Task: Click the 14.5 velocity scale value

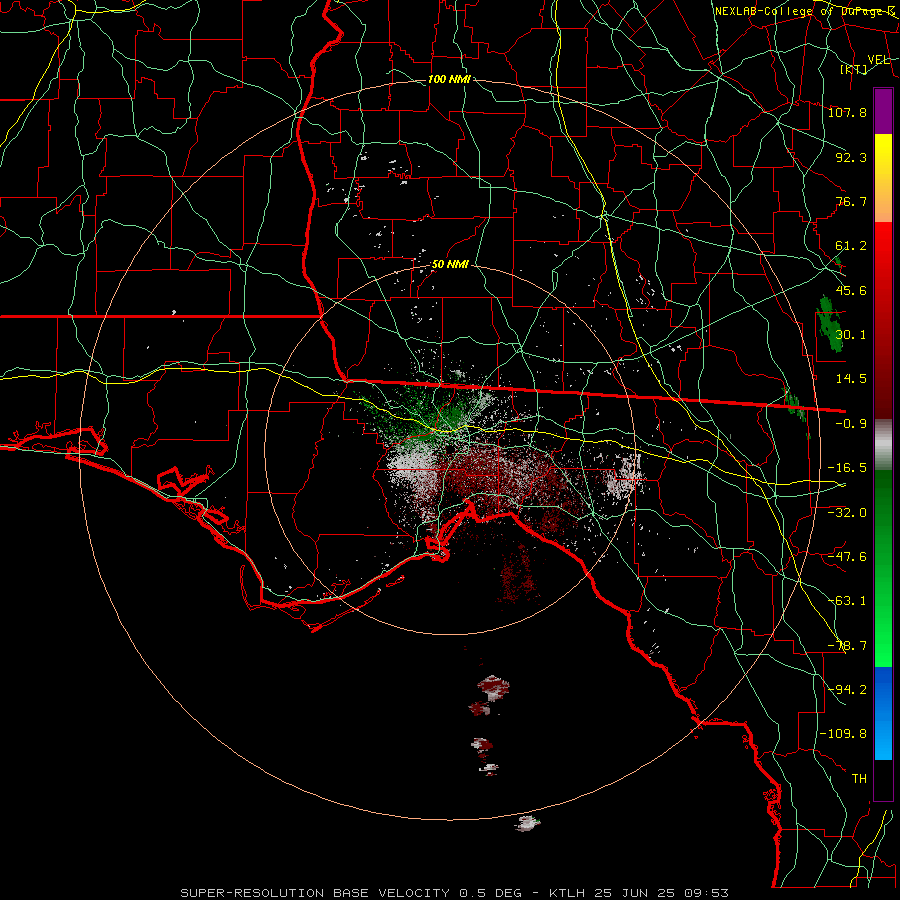Action: 851,379
